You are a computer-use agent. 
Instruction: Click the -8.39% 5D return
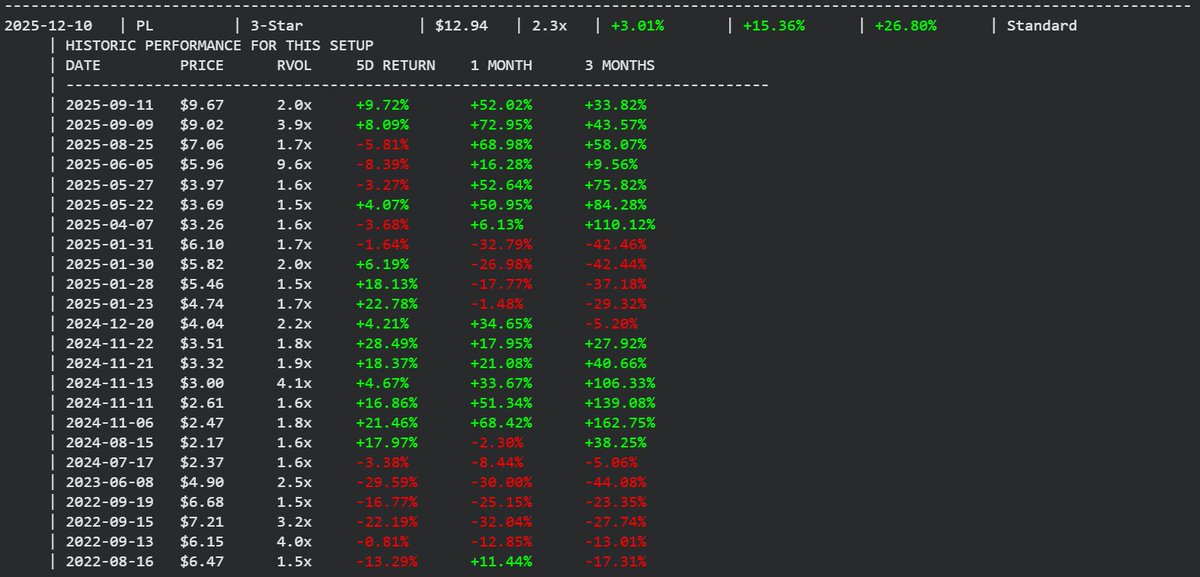click(383, 164)
